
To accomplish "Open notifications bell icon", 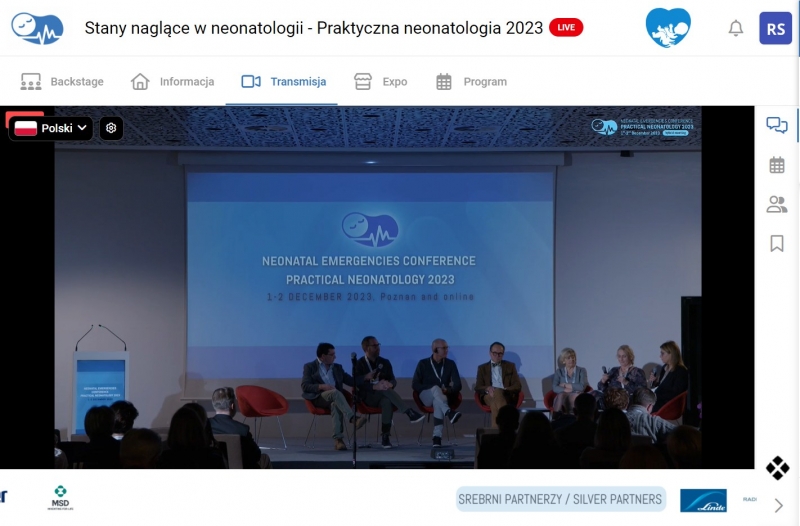I will coord(736,28).
